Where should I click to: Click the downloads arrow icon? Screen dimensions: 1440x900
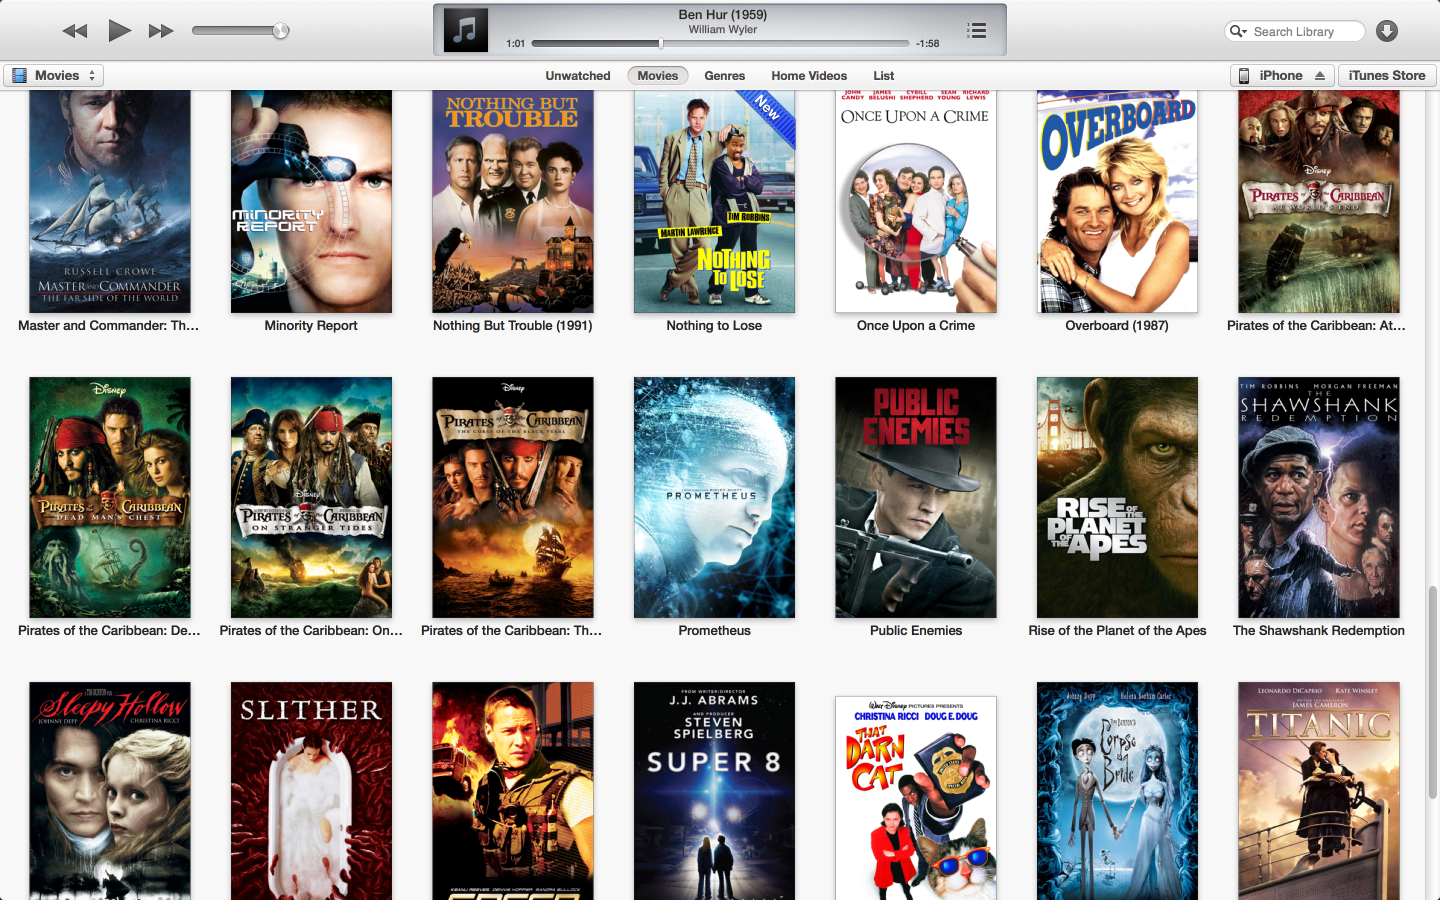tap(1387, 31)
